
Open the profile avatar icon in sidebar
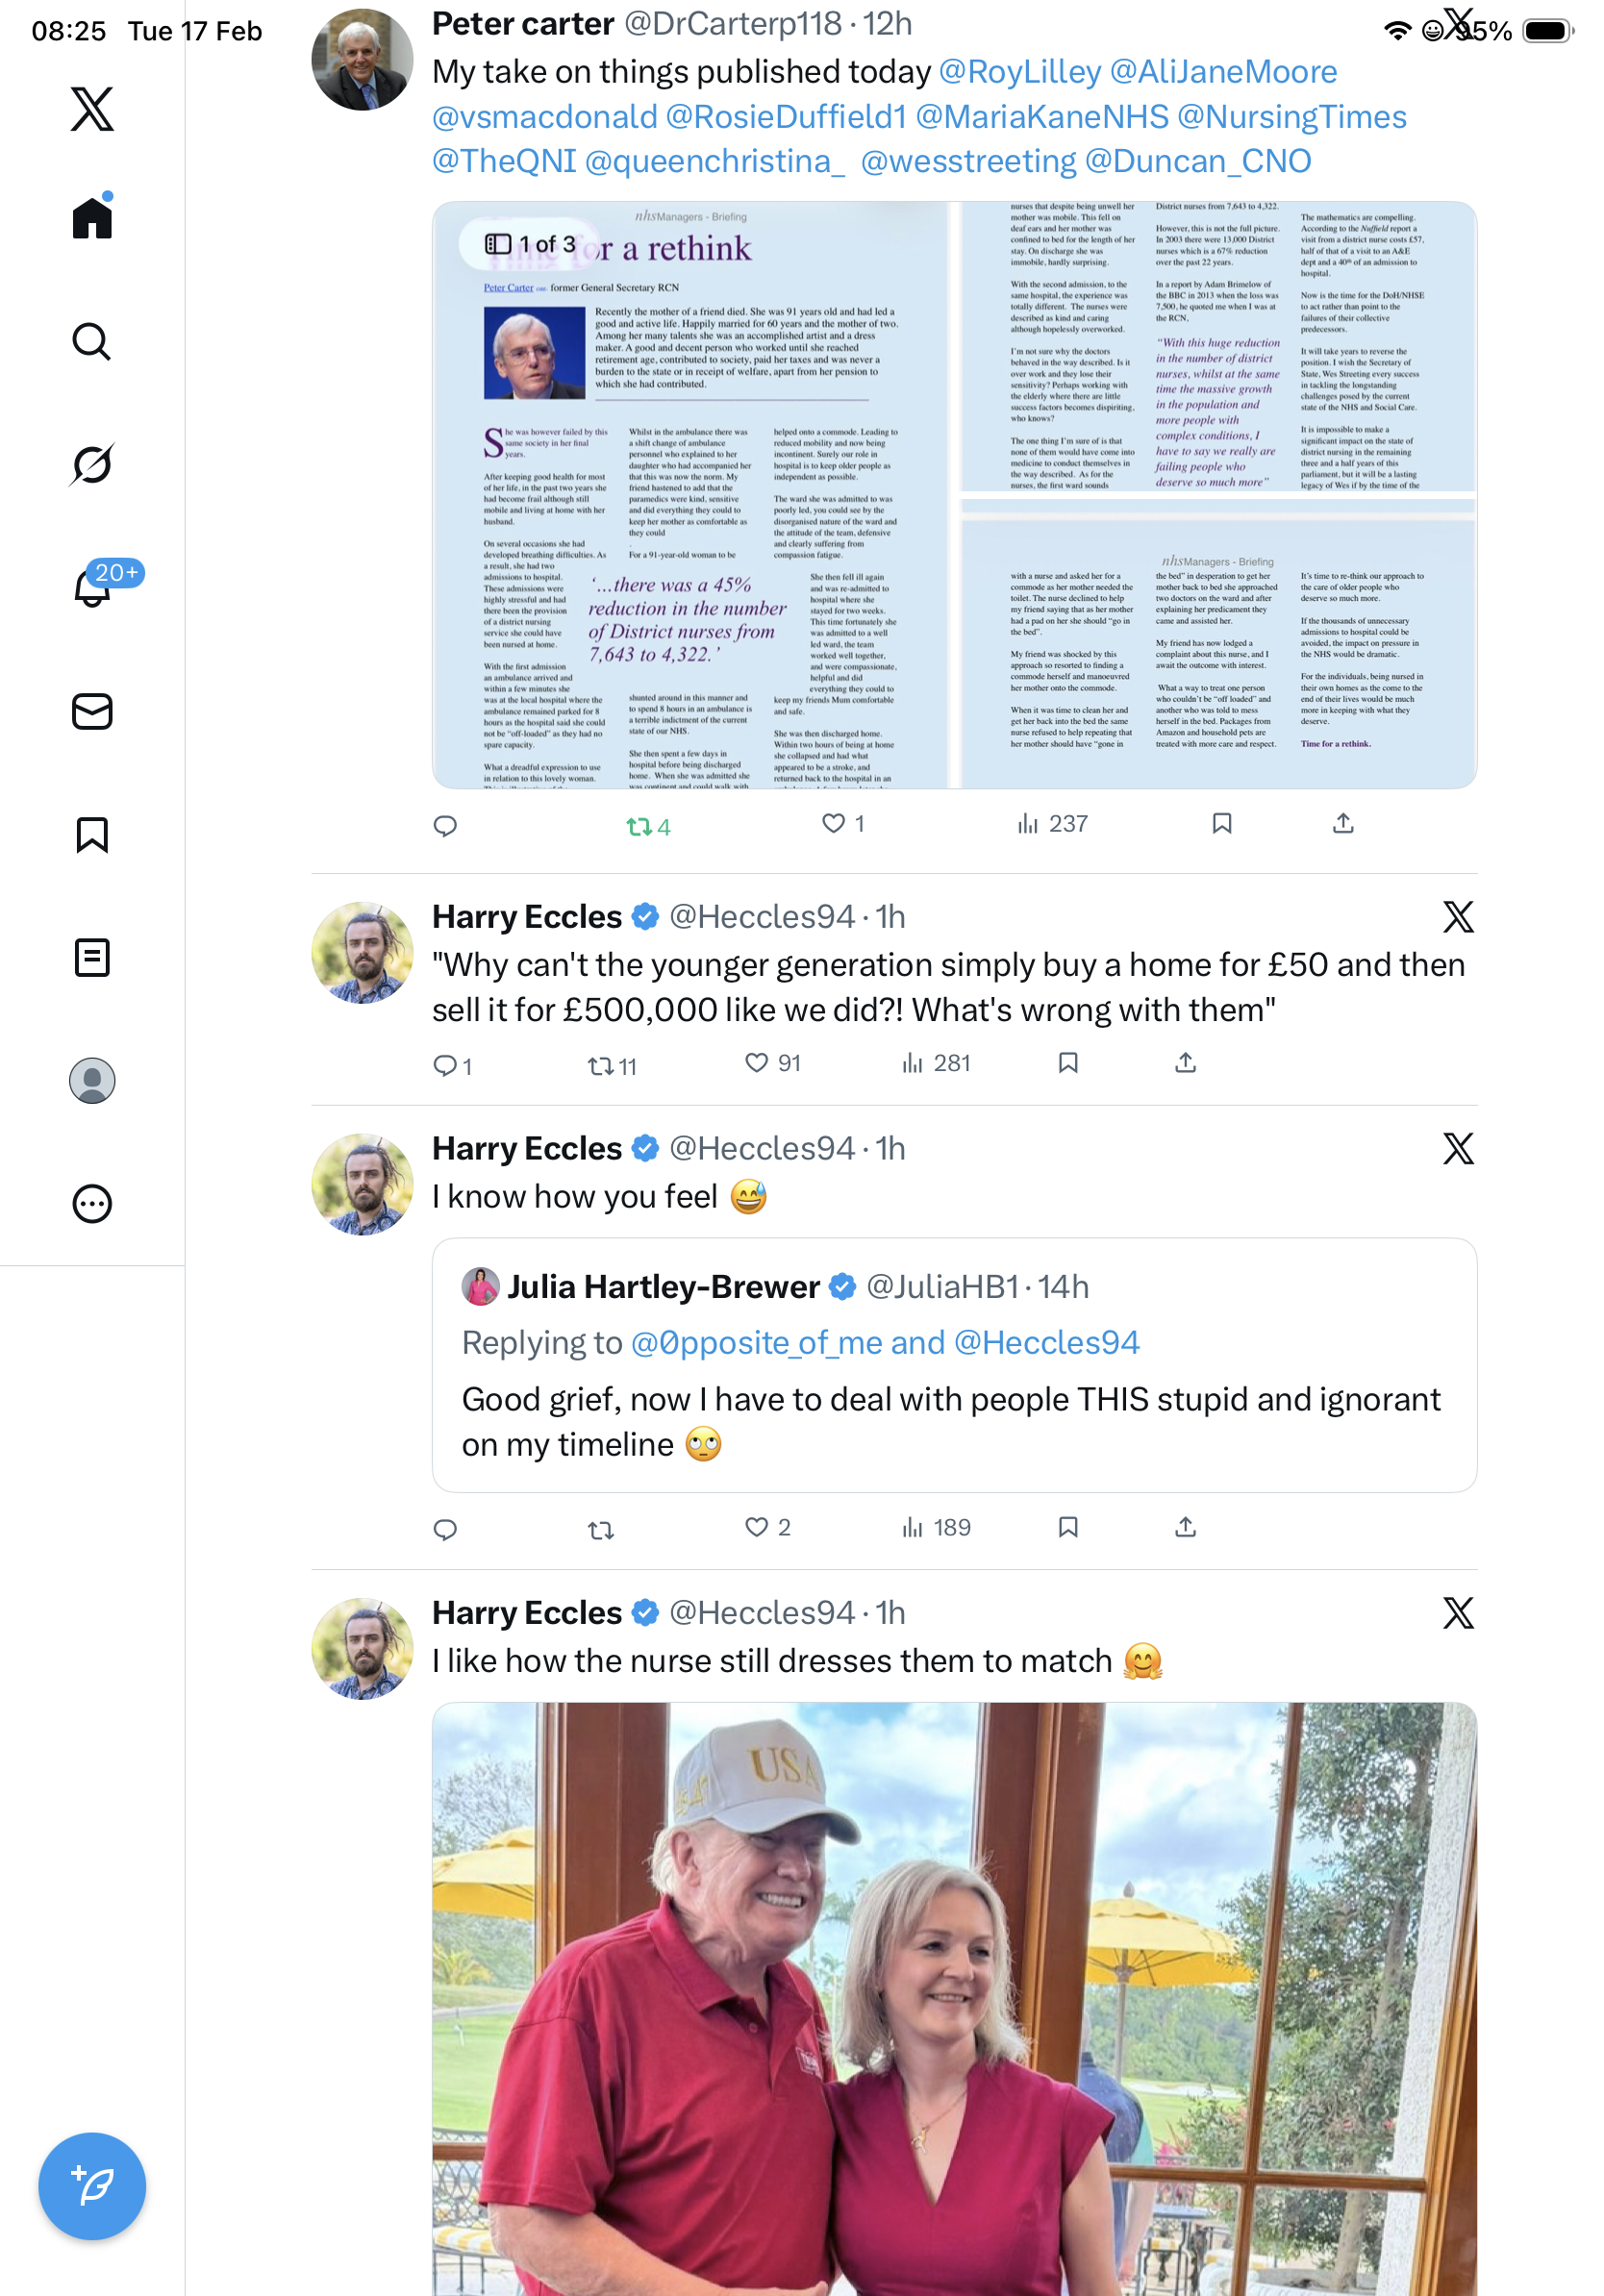(92, 1081)
